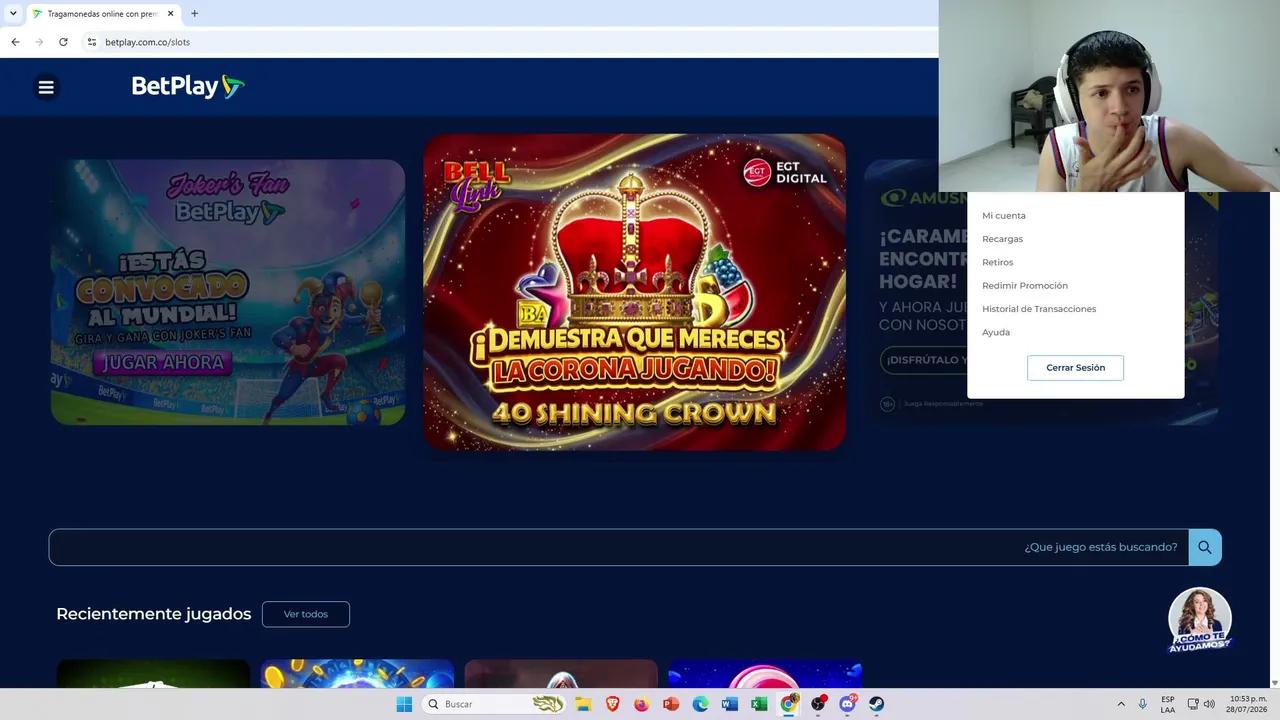The height and width of the screenshot is (720, 1280).
Task: Go back in the browser
Action: [15, 42]
